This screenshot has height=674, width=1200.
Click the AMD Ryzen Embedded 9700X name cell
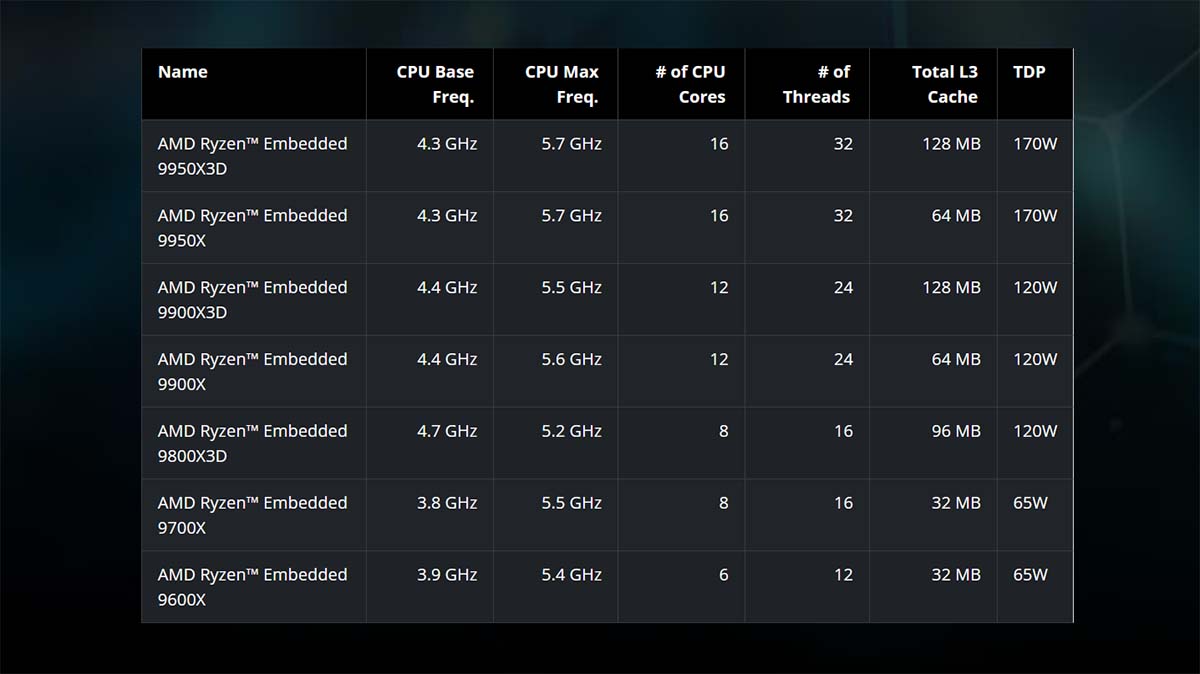point(252,516)
